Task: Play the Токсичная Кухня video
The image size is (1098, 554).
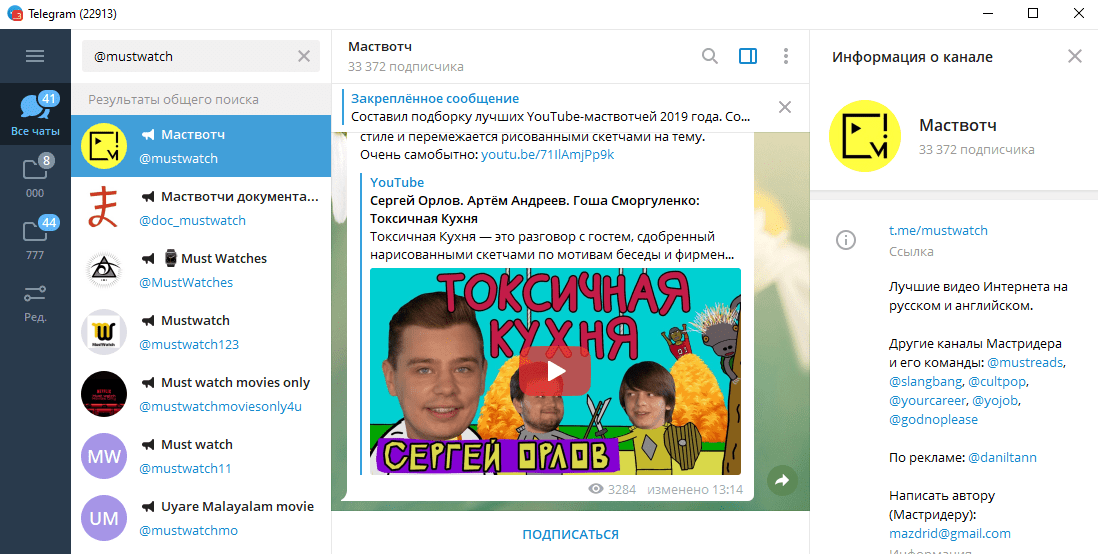Action: click(555, 371)
